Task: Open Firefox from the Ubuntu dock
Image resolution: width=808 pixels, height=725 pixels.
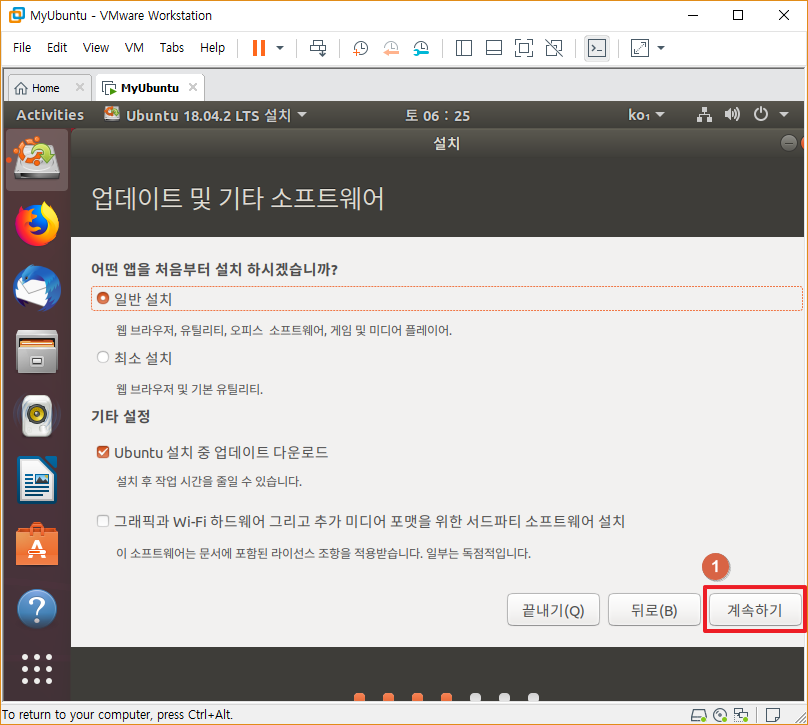Action: [x=37, y=224]
